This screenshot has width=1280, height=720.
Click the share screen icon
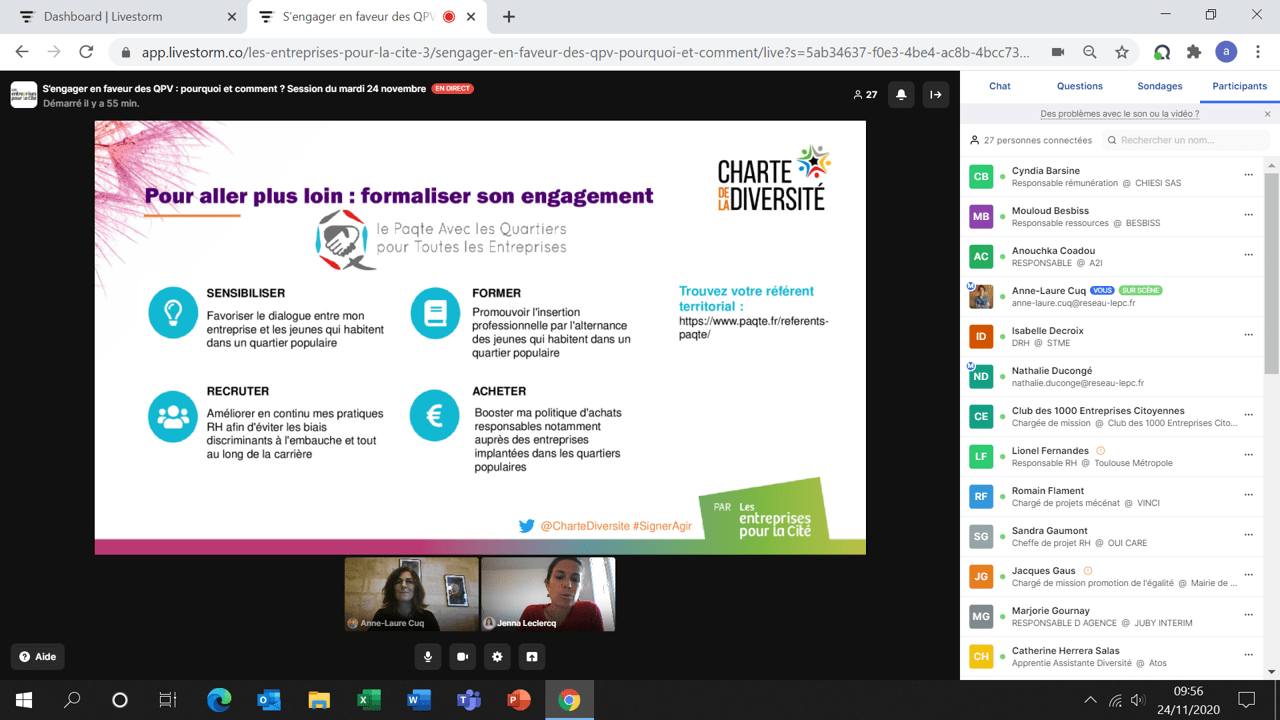pyautogui.click(x=532, y=656)
